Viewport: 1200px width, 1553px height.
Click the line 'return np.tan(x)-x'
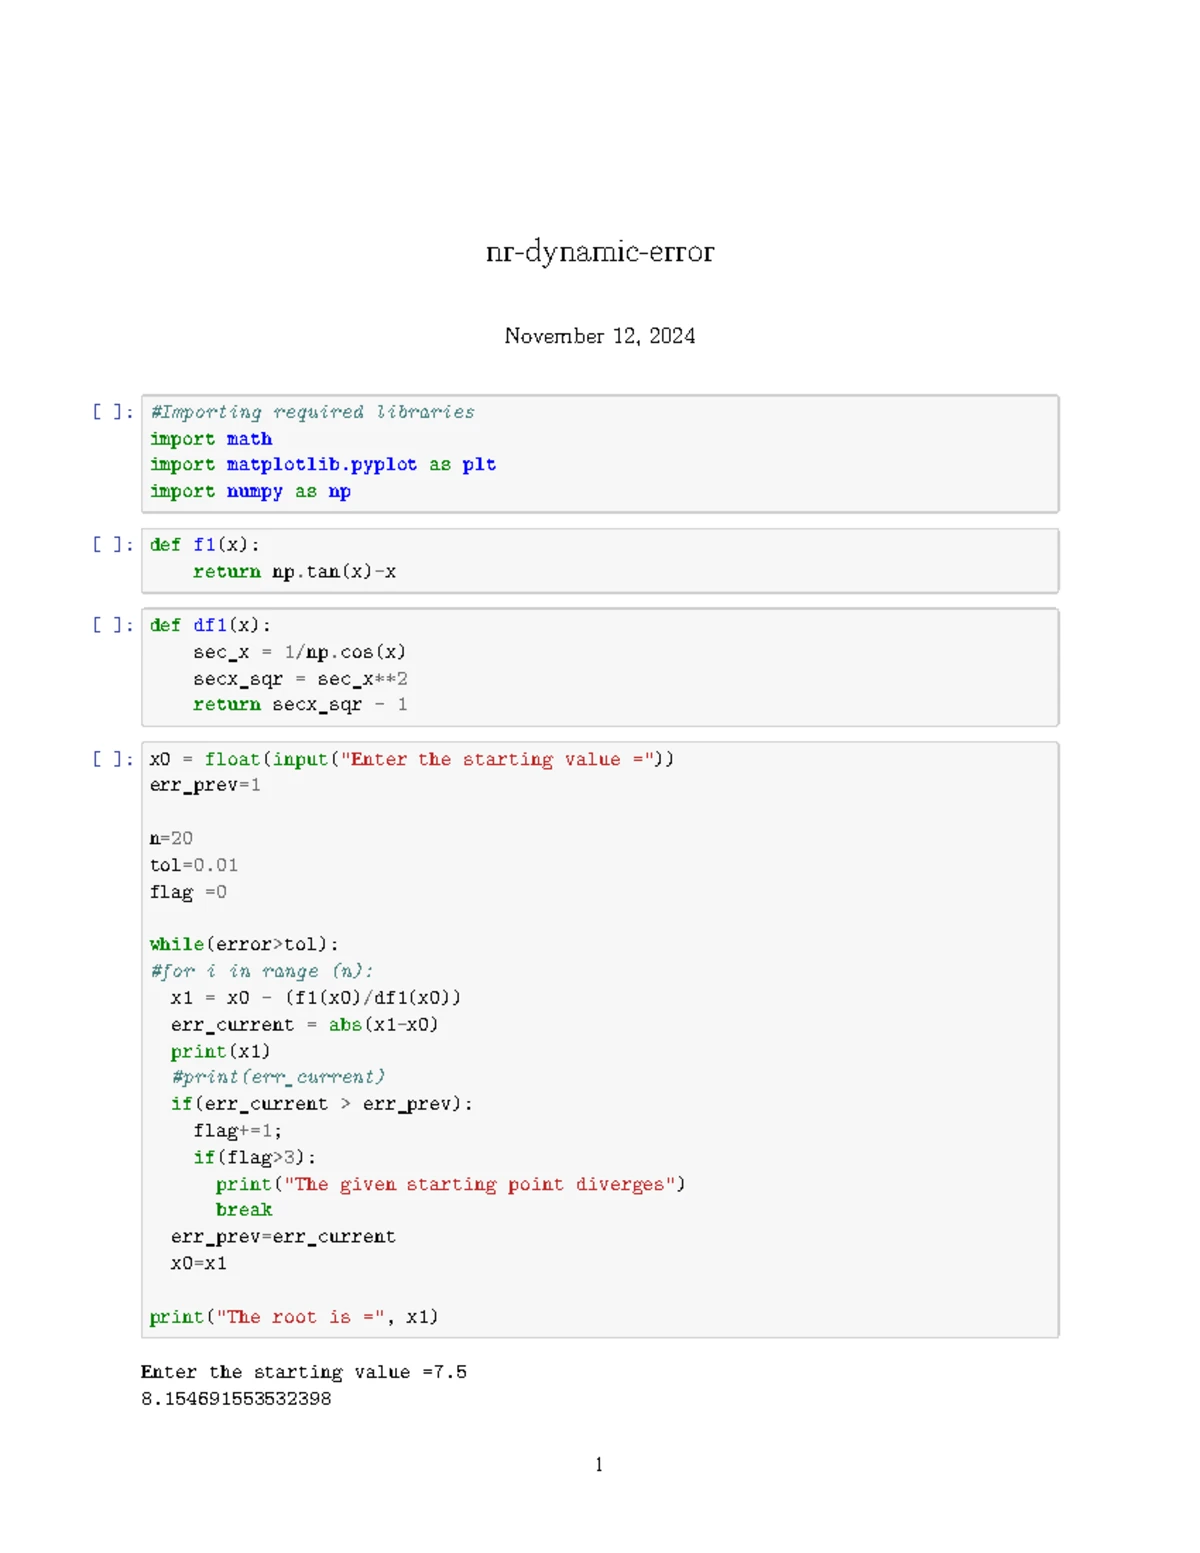294,572
